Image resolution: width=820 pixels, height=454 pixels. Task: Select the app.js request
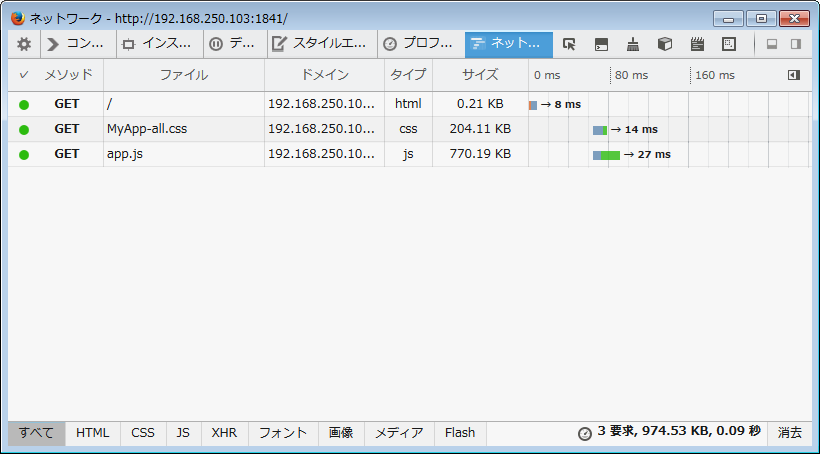click(x=409, y=154)
